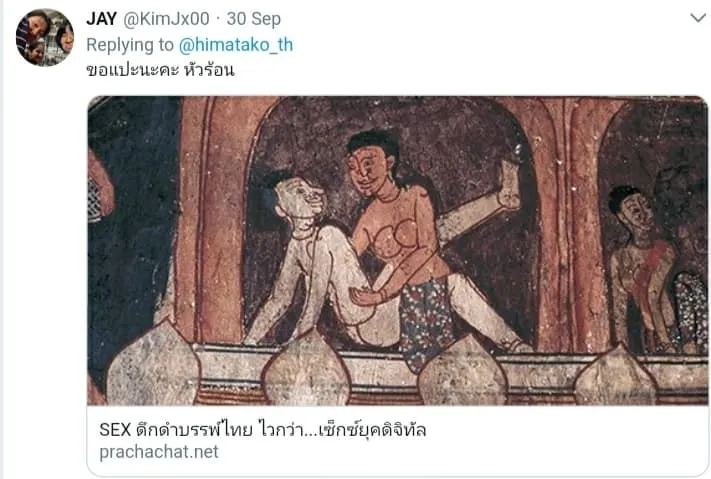Click the raised hand on the archway wall

pos(509,186)
